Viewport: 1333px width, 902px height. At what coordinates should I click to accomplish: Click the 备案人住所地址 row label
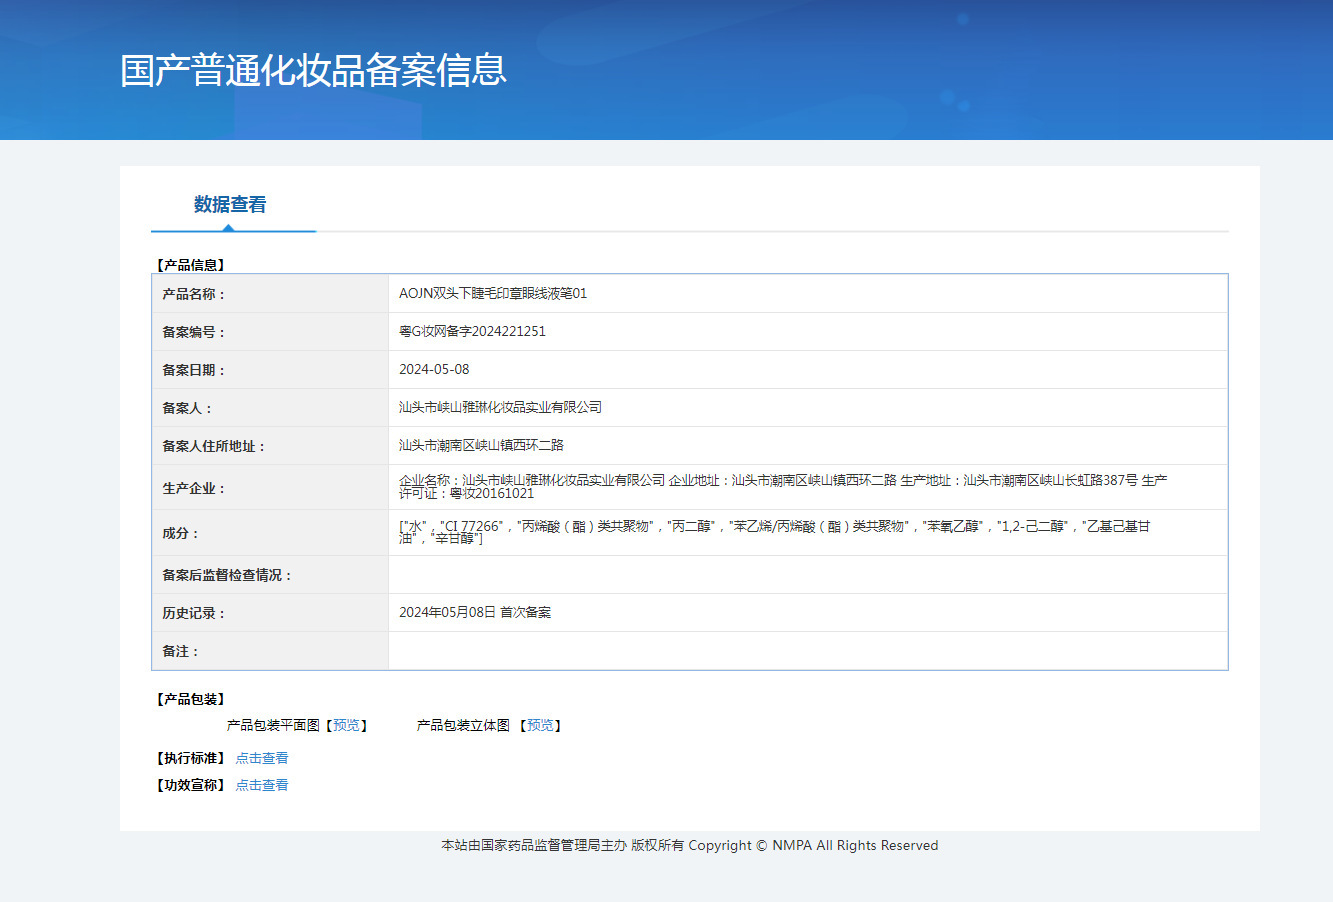pyautogui.click(x=214, y=446)
